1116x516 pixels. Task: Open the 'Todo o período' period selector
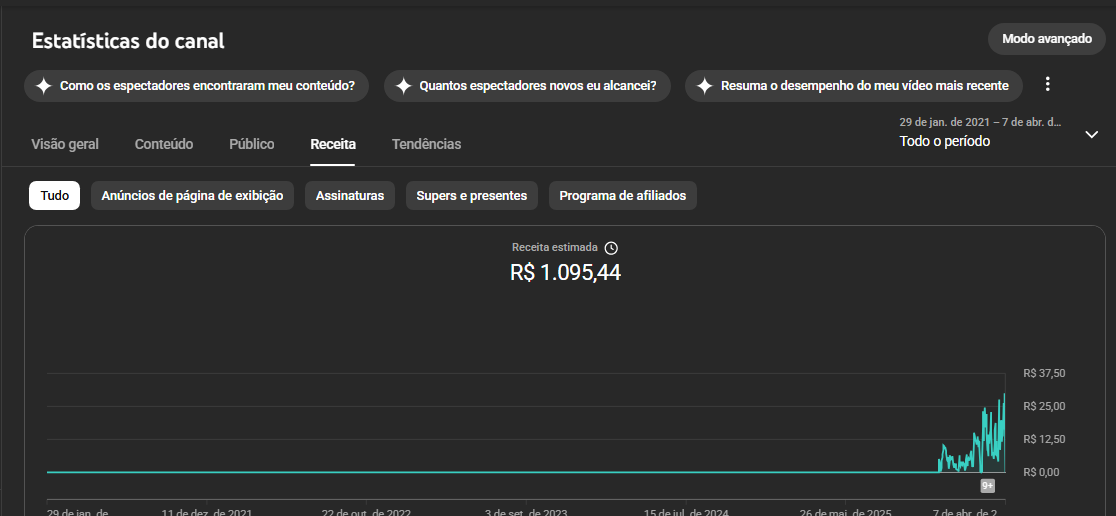[x=944, y=141]
